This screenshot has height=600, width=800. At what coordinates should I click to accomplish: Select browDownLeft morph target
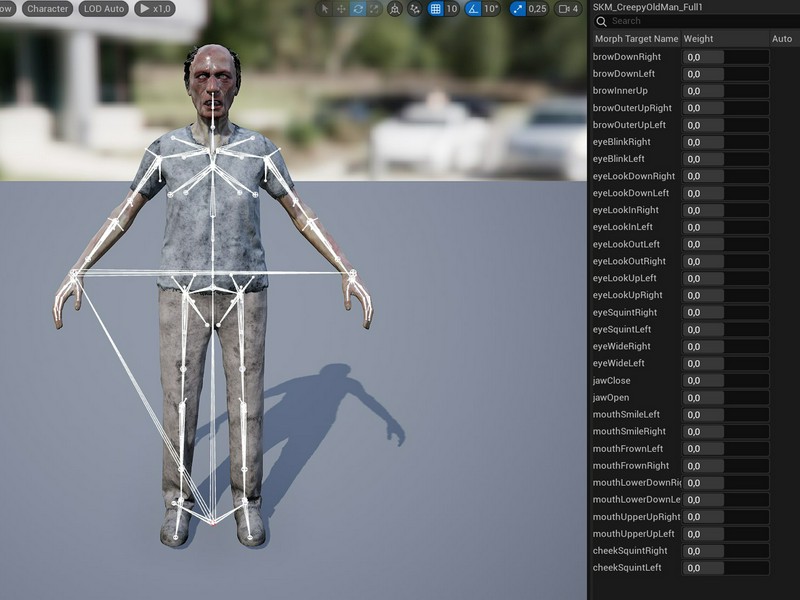click(x=623, y=73)
